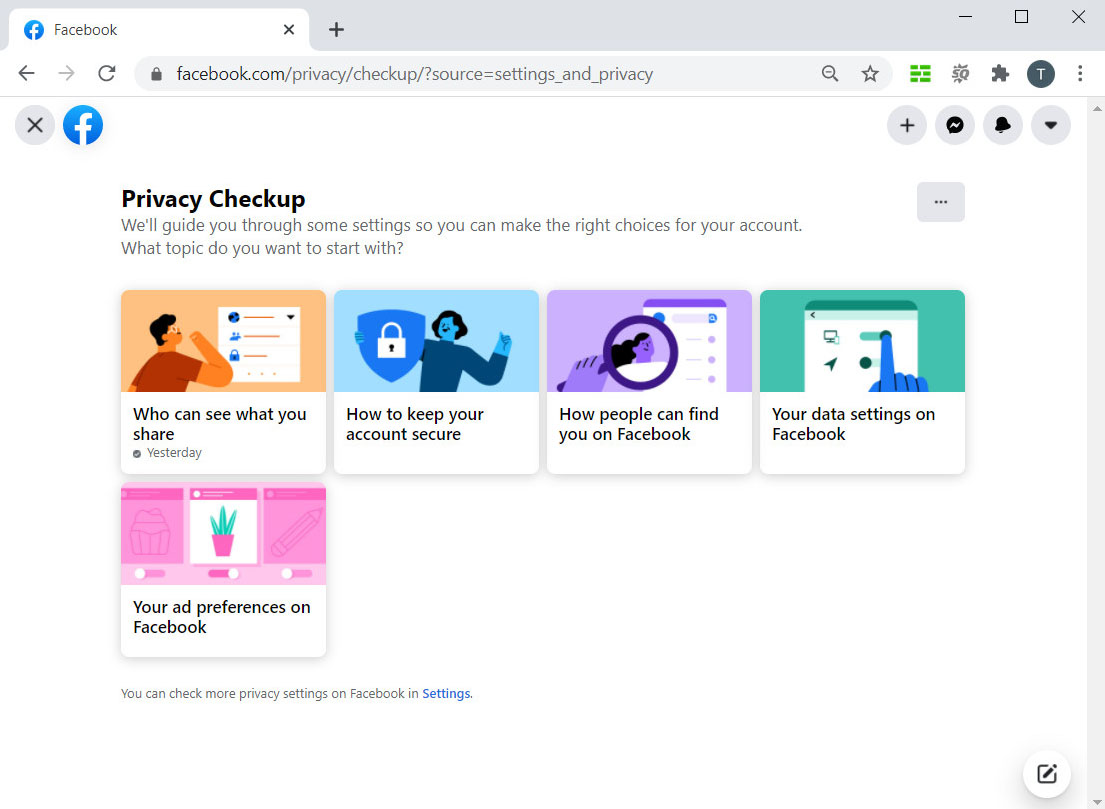This screenshot has width=1105, height=809.
Task: Open 'Your data settings on Facebook' card
Action: (863, 382)
